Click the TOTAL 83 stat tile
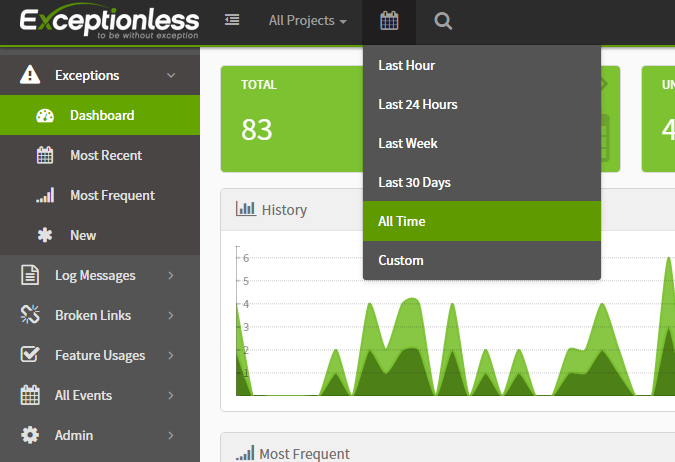 pos(285,119)
